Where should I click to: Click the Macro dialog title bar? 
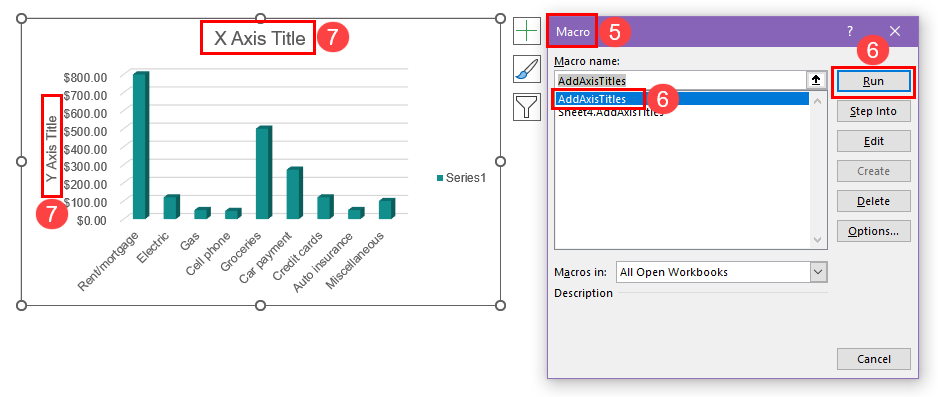click(733, 32)
